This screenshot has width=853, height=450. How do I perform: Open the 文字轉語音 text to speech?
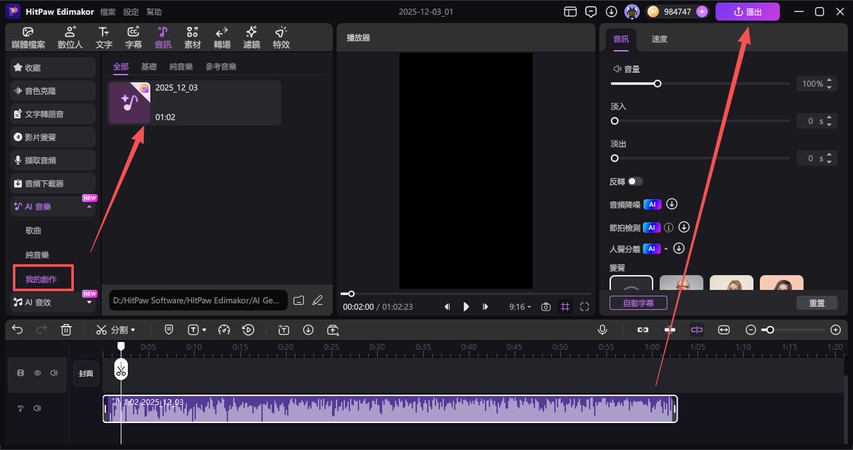point(53,114)
